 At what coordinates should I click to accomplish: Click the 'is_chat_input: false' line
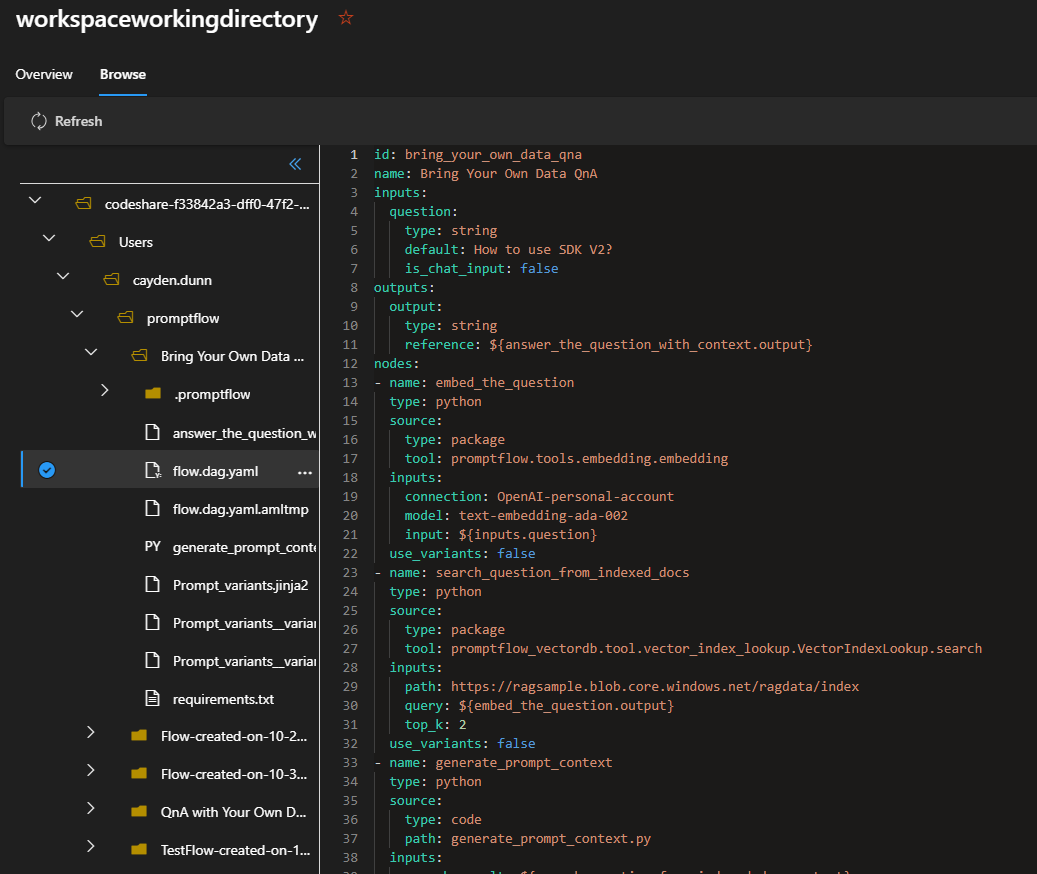pos(481,268)
